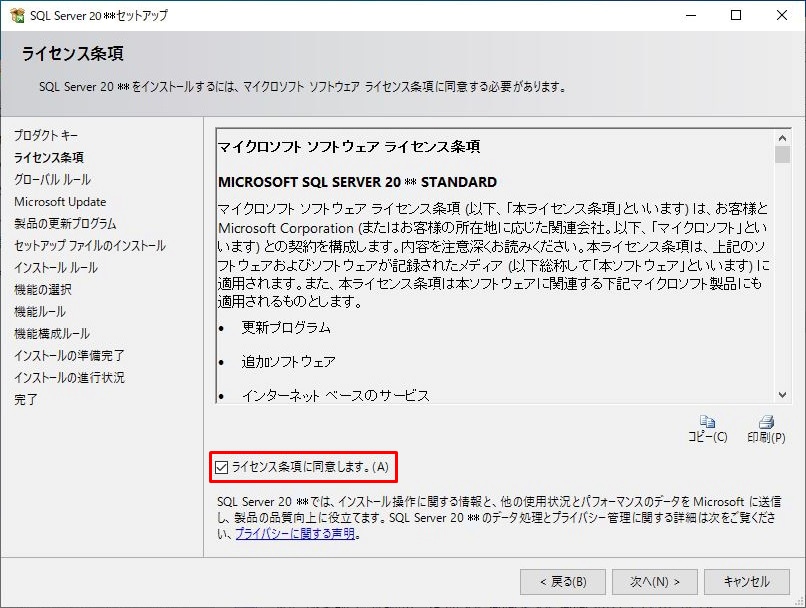This screenshot has height=608, width=806.
Task: Select the ライセンス条項 step in sidebar
Action: (x=49, y=157)
